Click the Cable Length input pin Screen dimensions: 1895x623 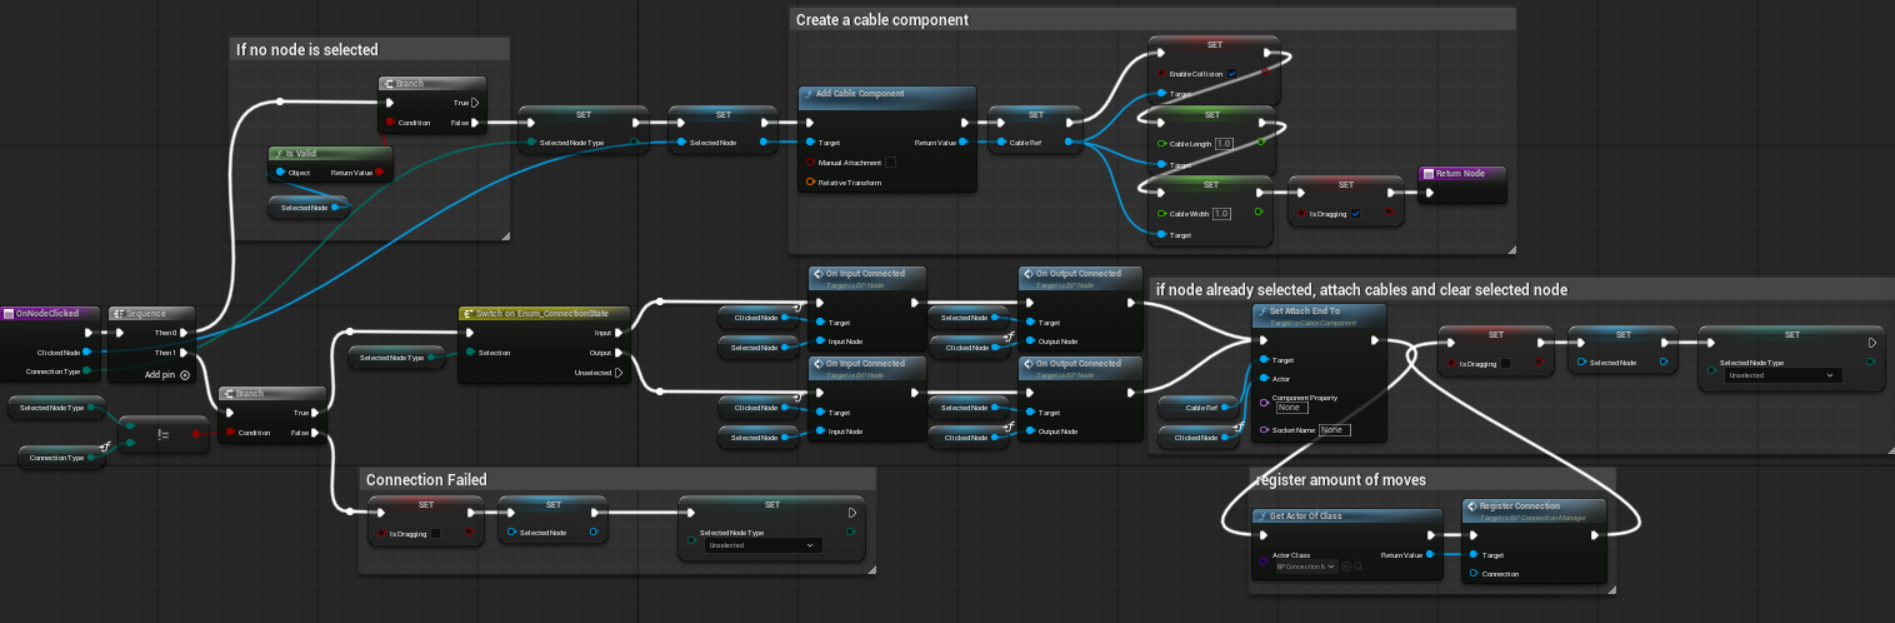(1161, 143)
